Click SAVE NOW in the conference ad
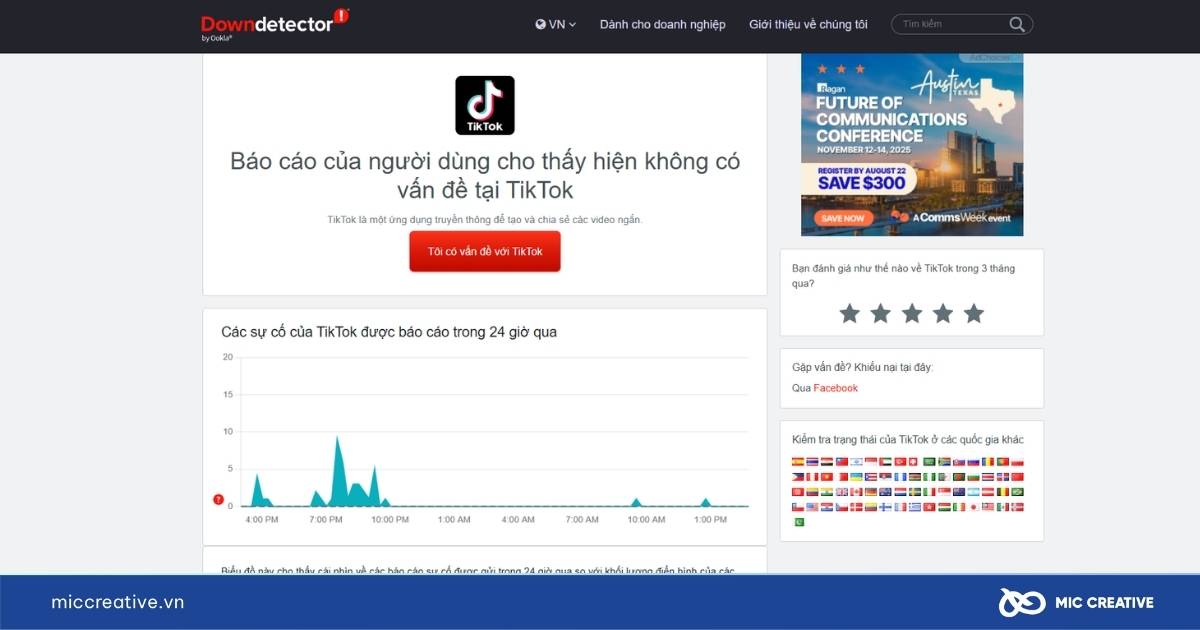Viewport: 1200px width, 630px height. (x=841, y=217)
